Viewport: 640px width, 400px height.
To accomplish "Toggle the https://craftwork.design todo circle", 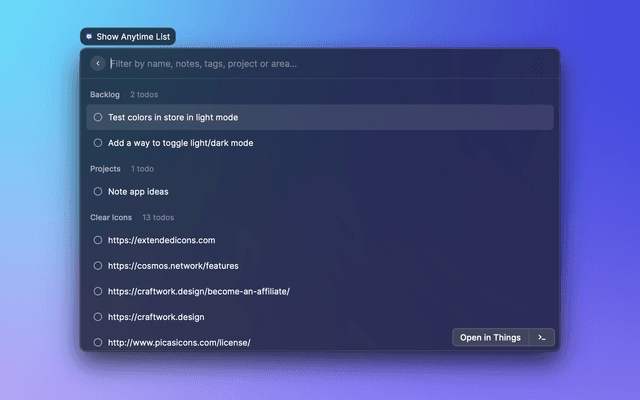I will click(x=98, y=316).
